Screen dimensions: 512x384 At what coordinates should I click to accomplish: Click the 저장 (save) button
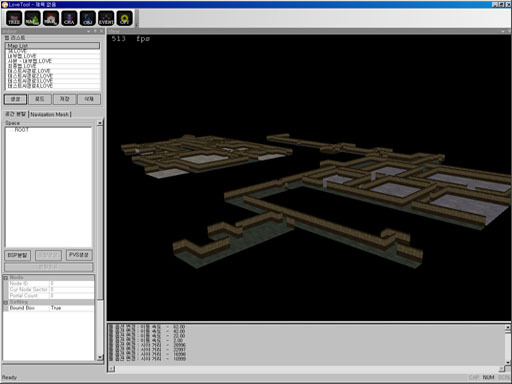coord(64,99)
